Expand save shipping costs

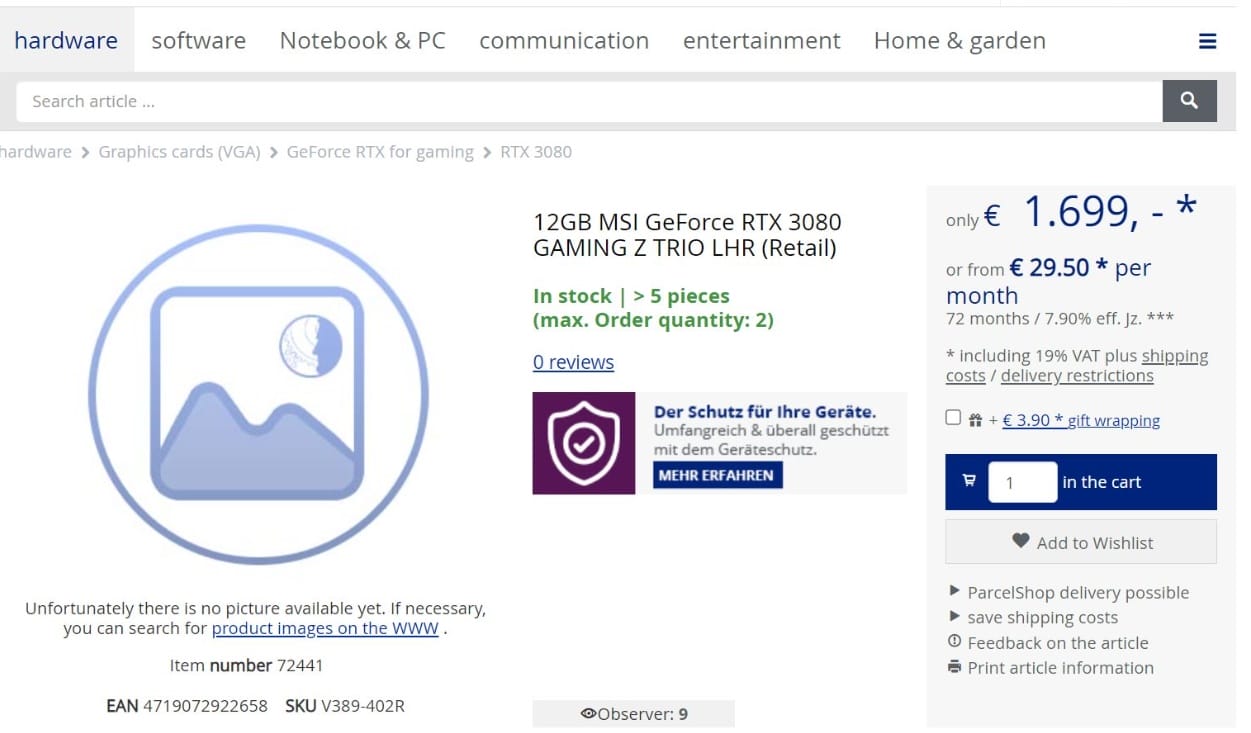coord(1043,617)
